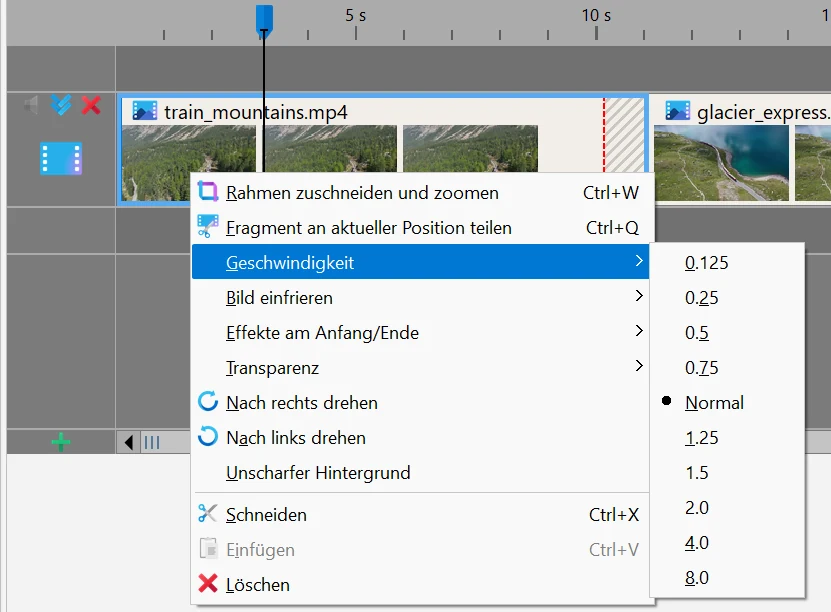Click the Ctrl+Q shortcut label
Viewport: 831px width, 612px height.
coord(612,227)
